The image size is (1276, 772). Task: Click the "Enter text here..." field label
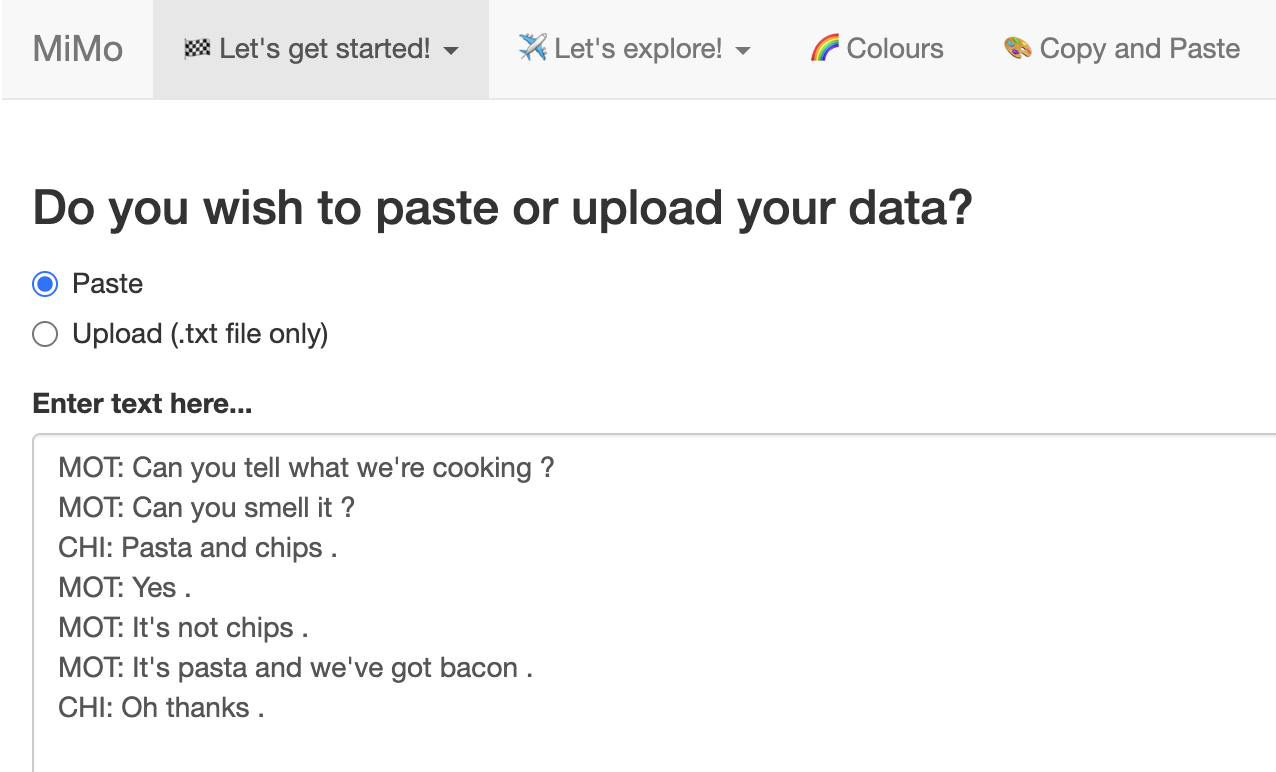tap(142, 404)
